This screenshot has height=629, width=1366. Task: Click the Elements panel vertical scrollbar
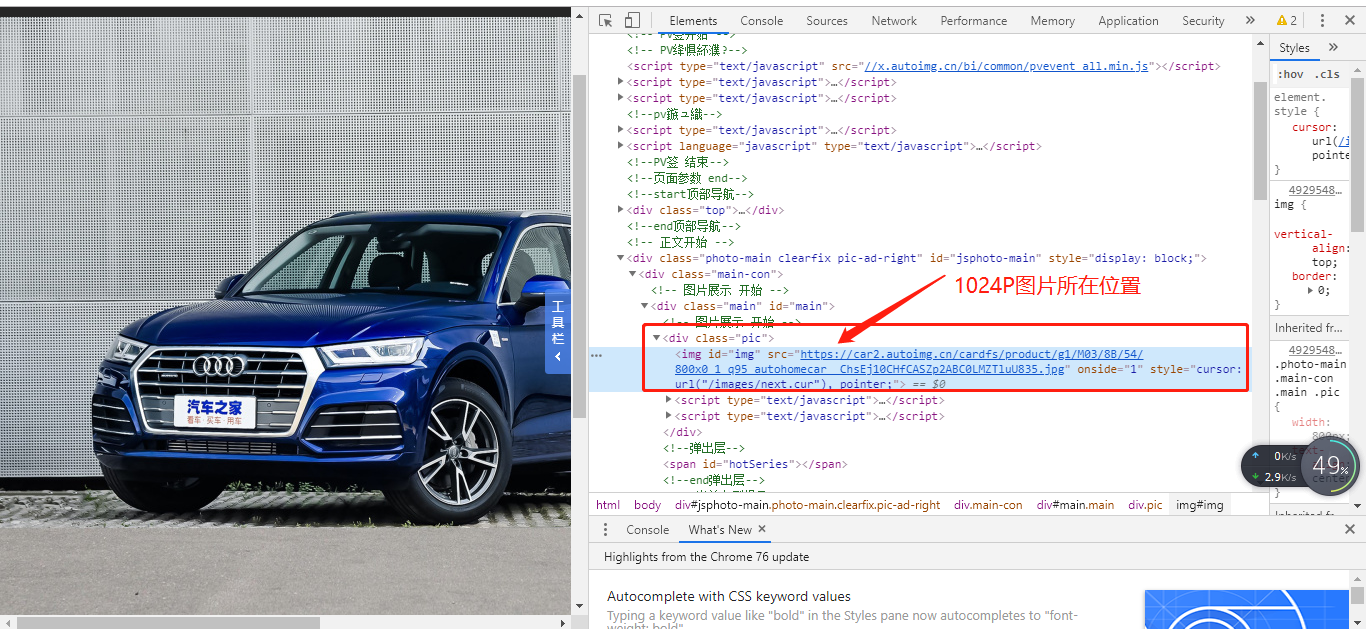pyautogui.click(x=1260, y=140)
